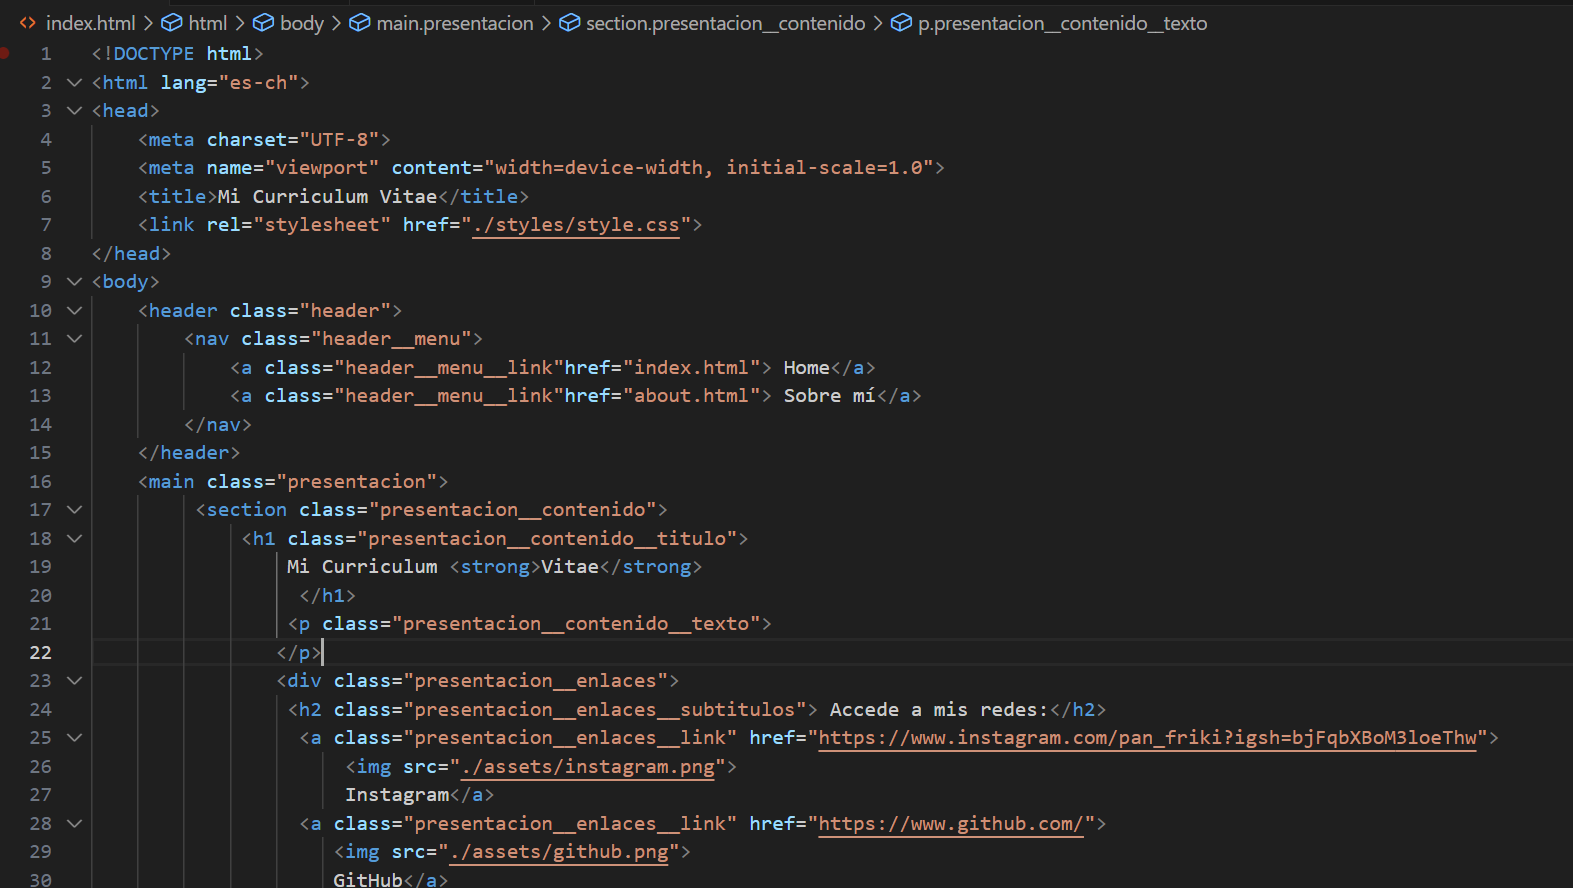Fold the section block on line 17
This screenshot has height=888, width=1573.
pos(74,509)
